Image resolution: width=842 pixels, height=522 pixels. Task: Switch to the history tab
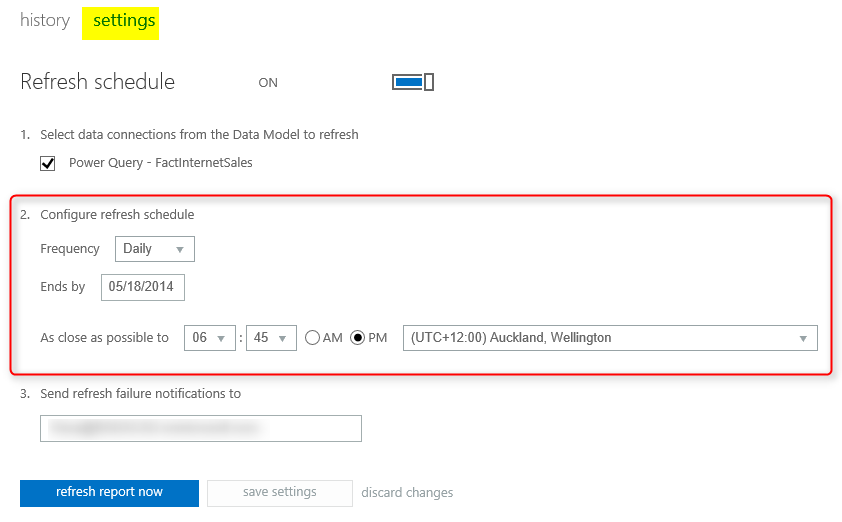[45, 20]
